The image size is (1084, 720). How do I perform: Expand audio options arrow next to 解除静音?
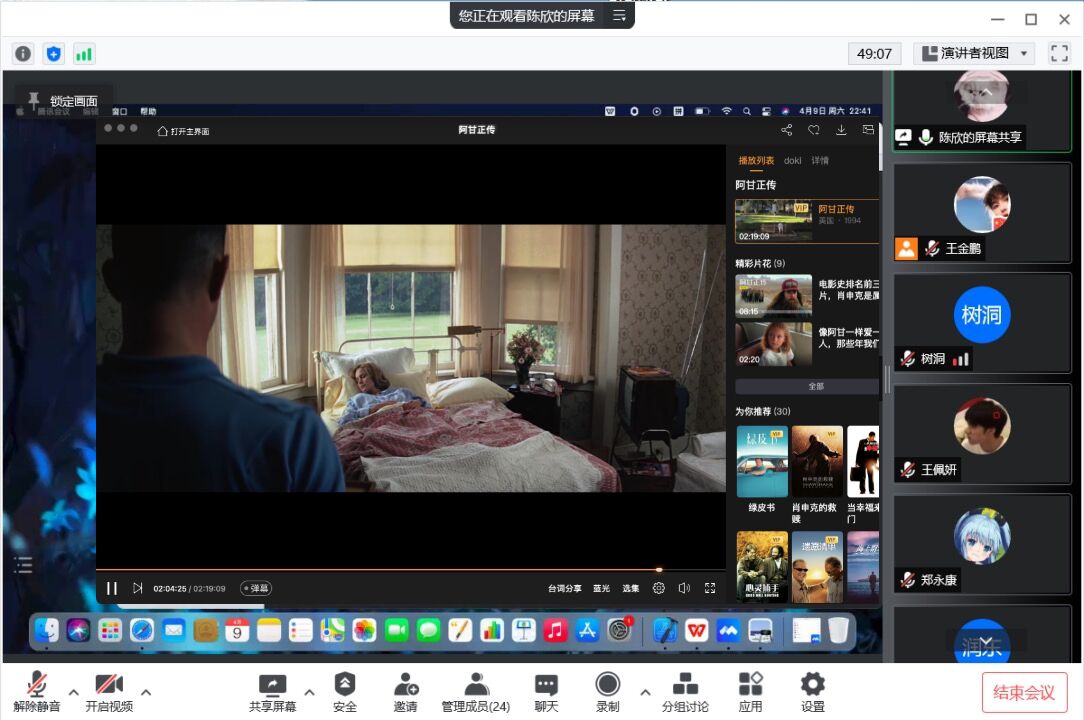click(73, 692)
